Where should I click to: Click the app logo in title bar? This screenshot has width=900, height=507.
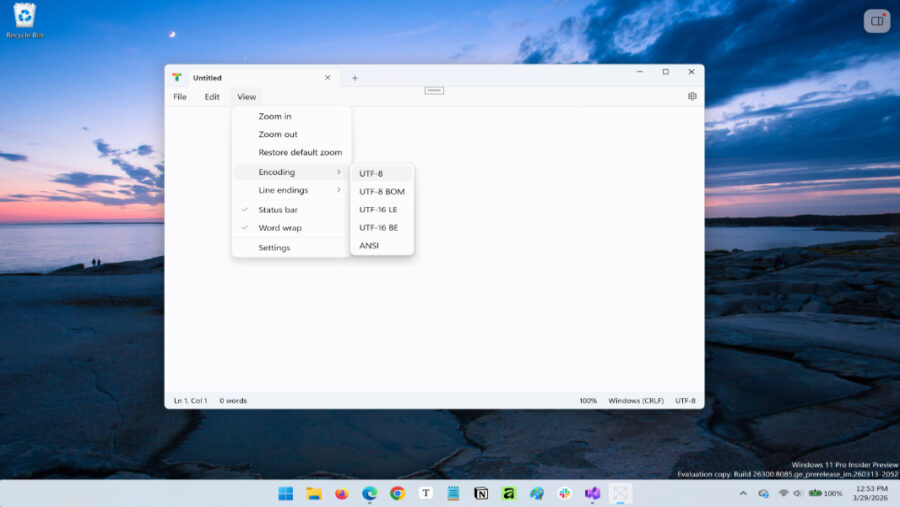(x=177, y=78)
